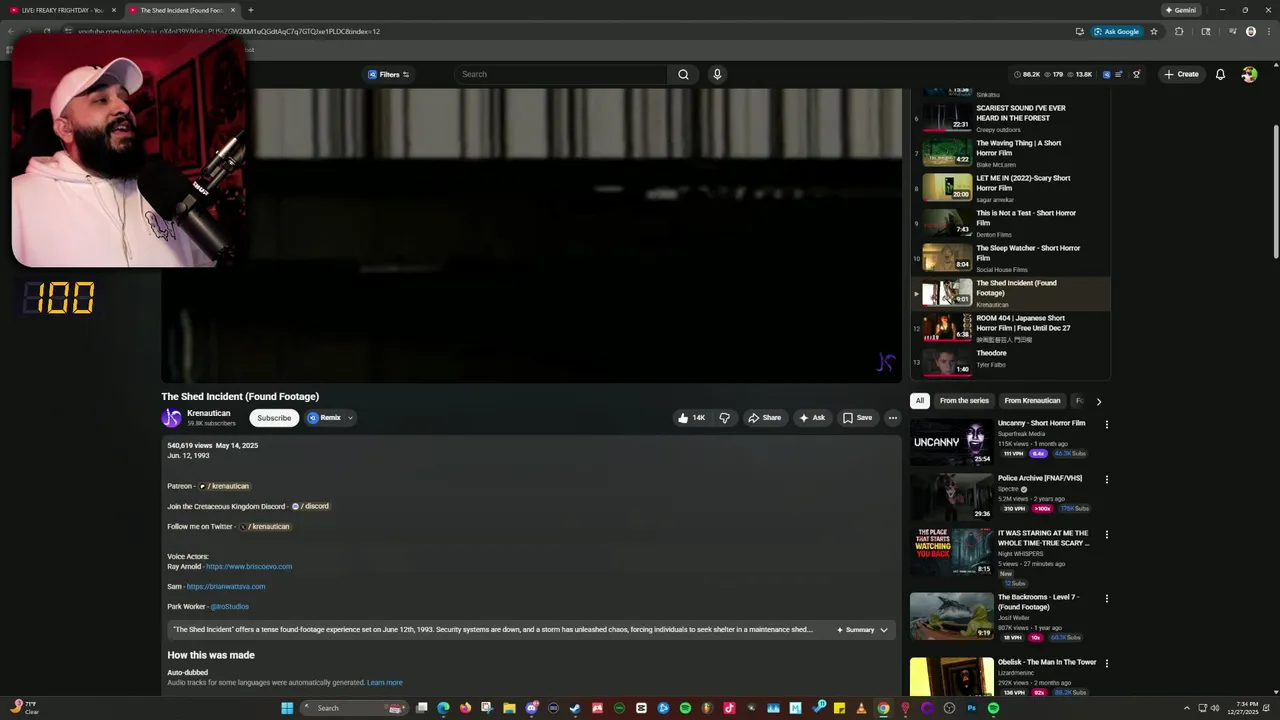This screenshot has height=720, width=1280.
Task: Play ROOM 404 Japanese Short Horror Film
Action: click(x=1010, y=328)
